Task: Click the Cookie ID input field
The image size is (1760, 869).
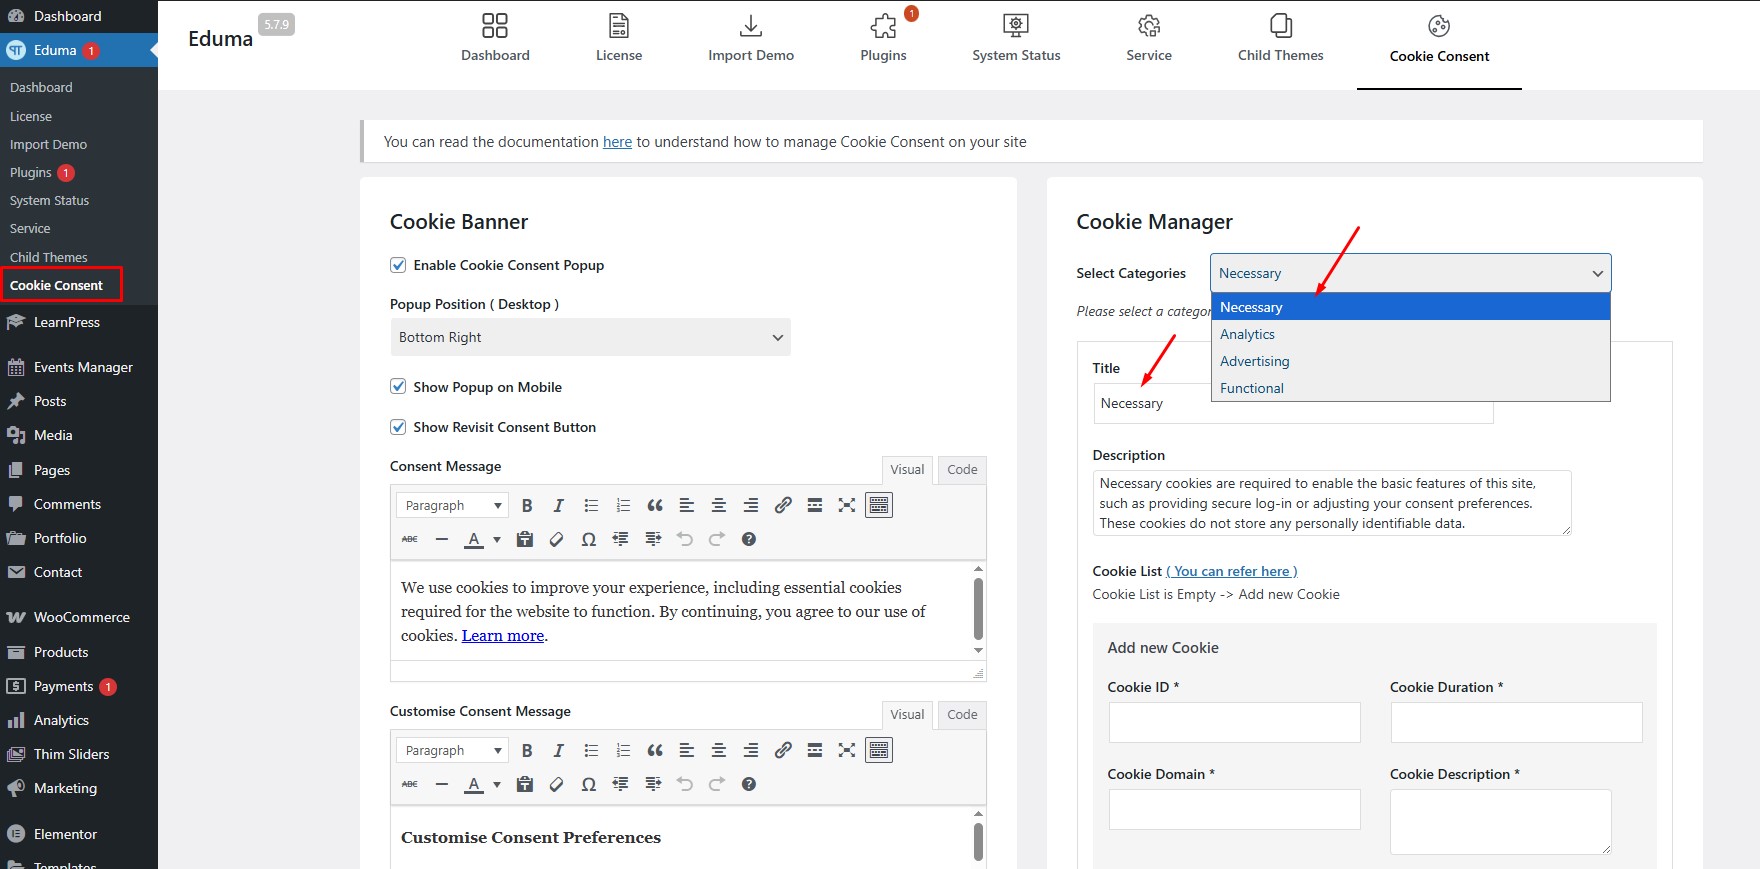Action: pyautogui.click(x=1234, y=722)
